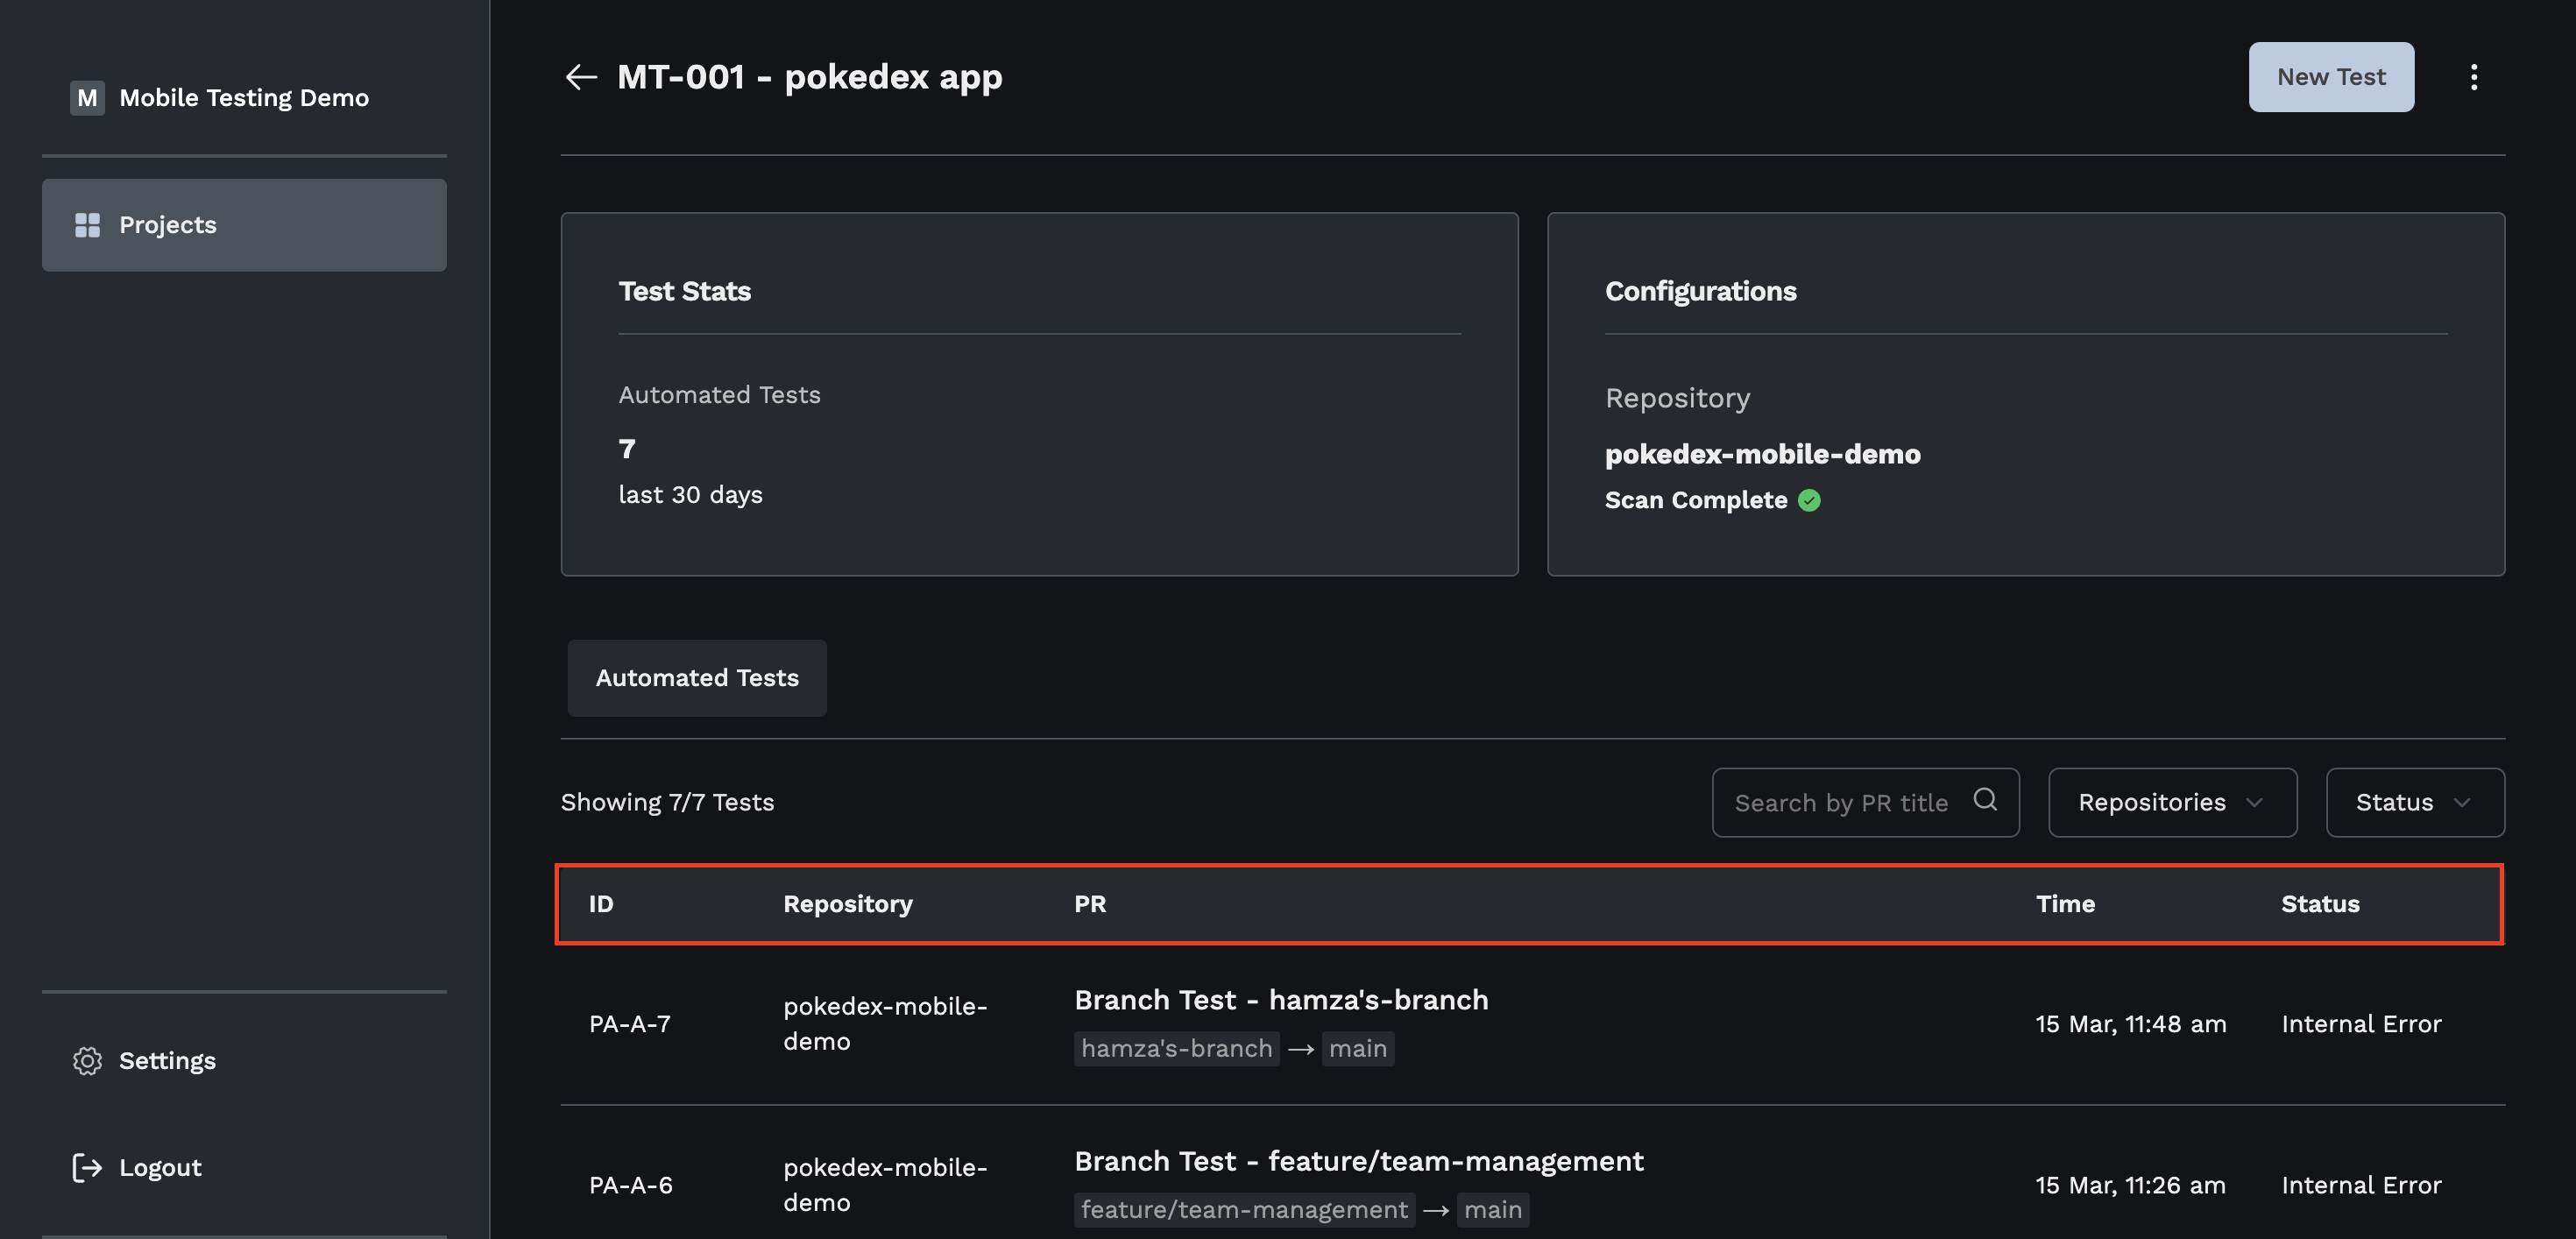
Task: Open the three-dot more options menu
Action: tap(2473, 77)
